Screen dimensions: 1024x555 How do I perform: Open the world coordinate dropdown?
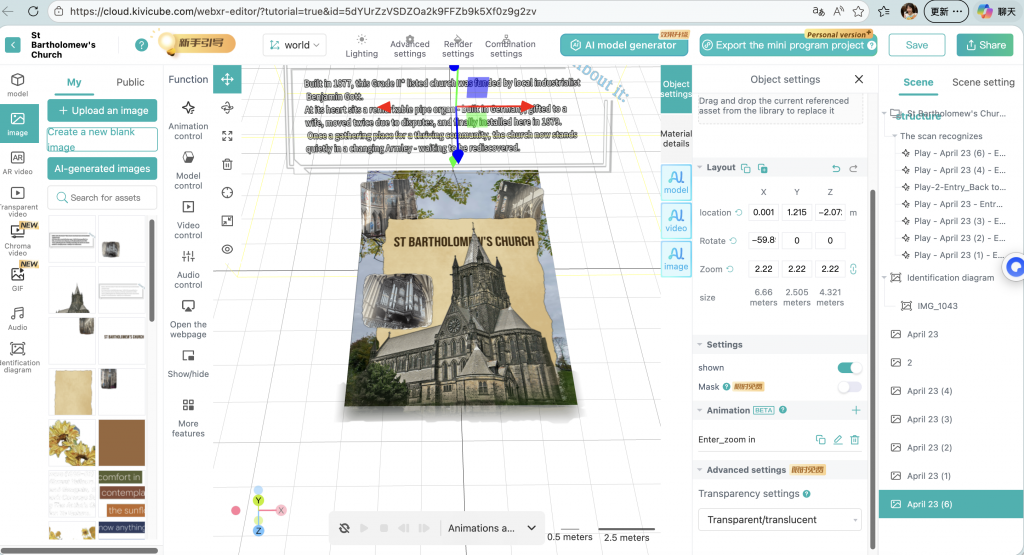coord(295,45)
